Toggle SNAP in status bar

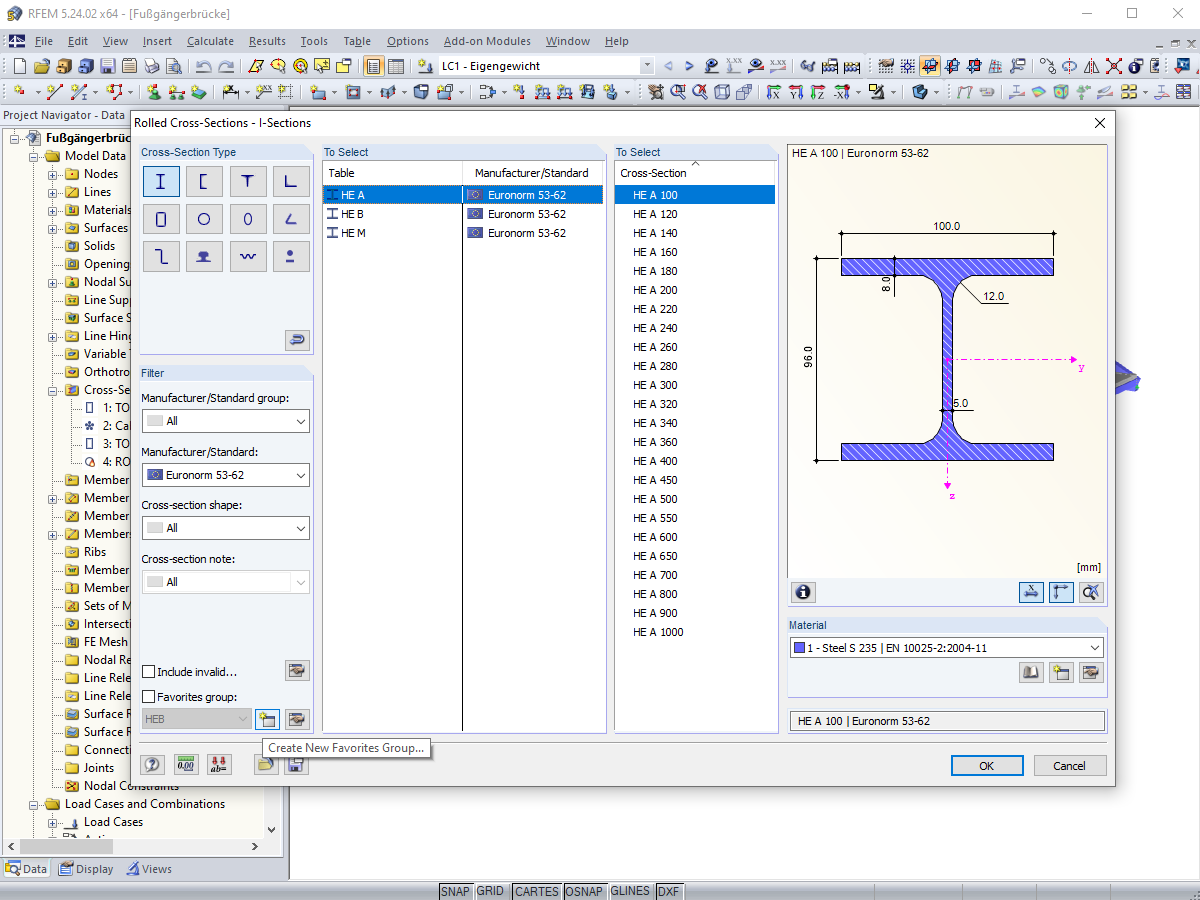click(455, 891)
